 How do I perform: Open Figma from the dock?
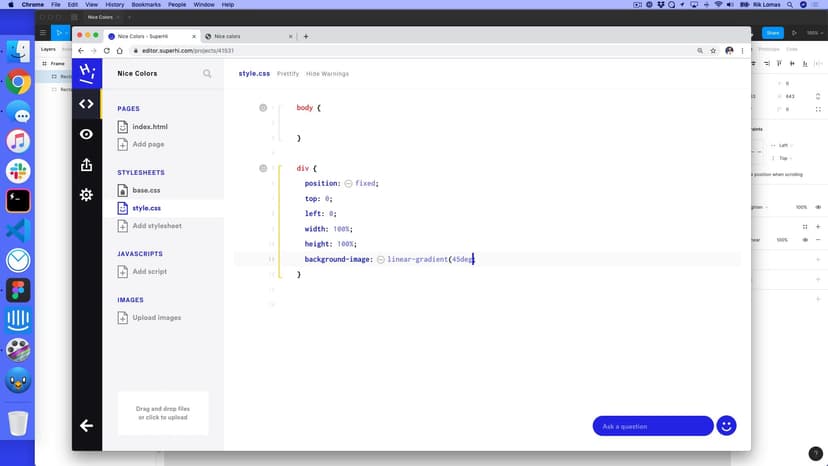(18, 290)
